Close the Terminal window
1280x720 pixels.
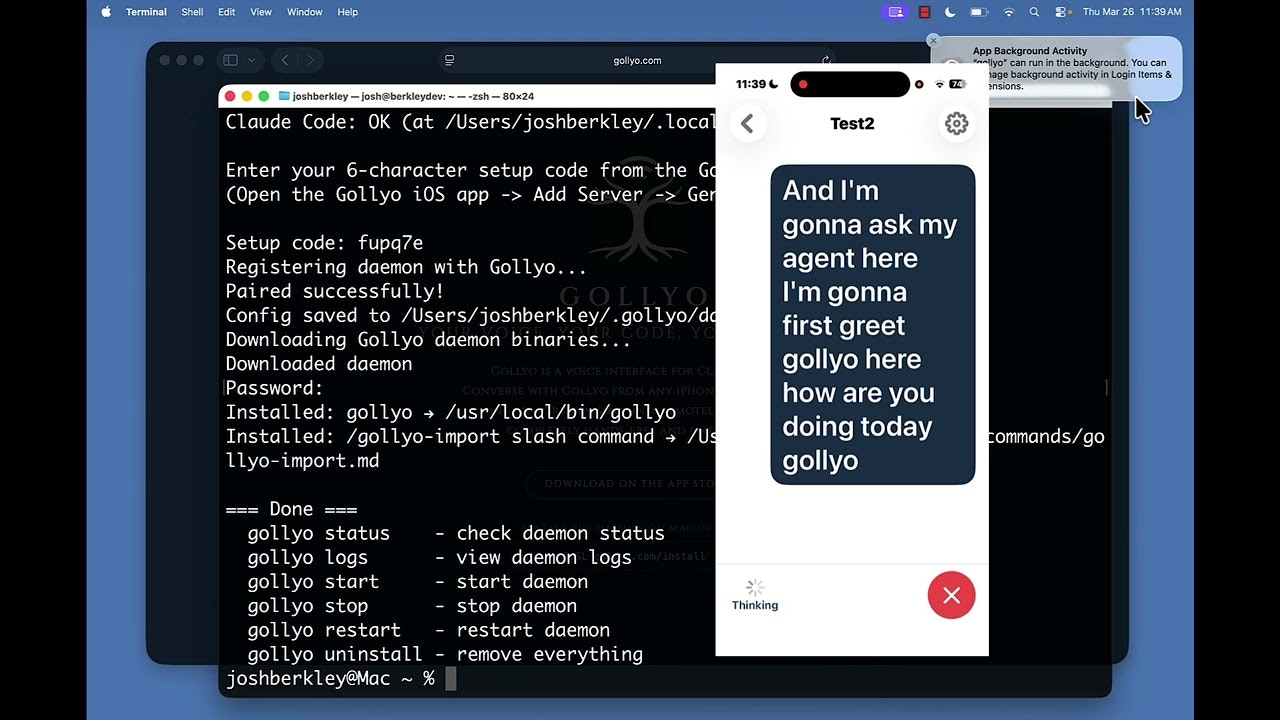point(230,96)
